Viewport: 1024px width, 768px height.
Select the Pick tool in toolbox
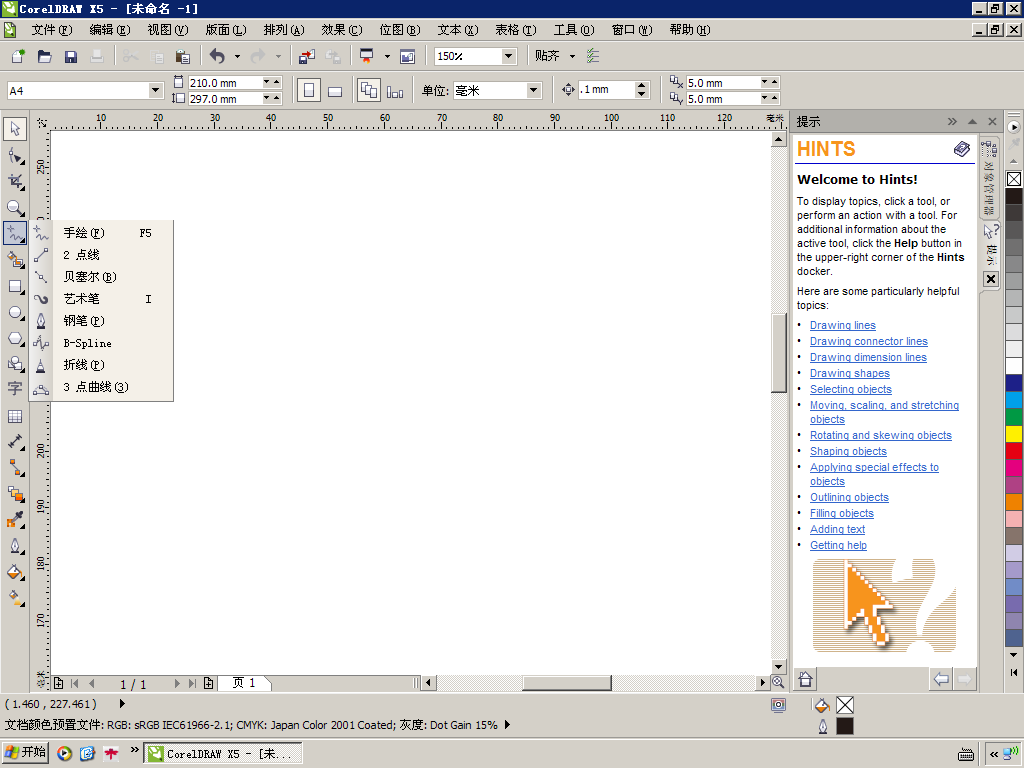(15, 129)
